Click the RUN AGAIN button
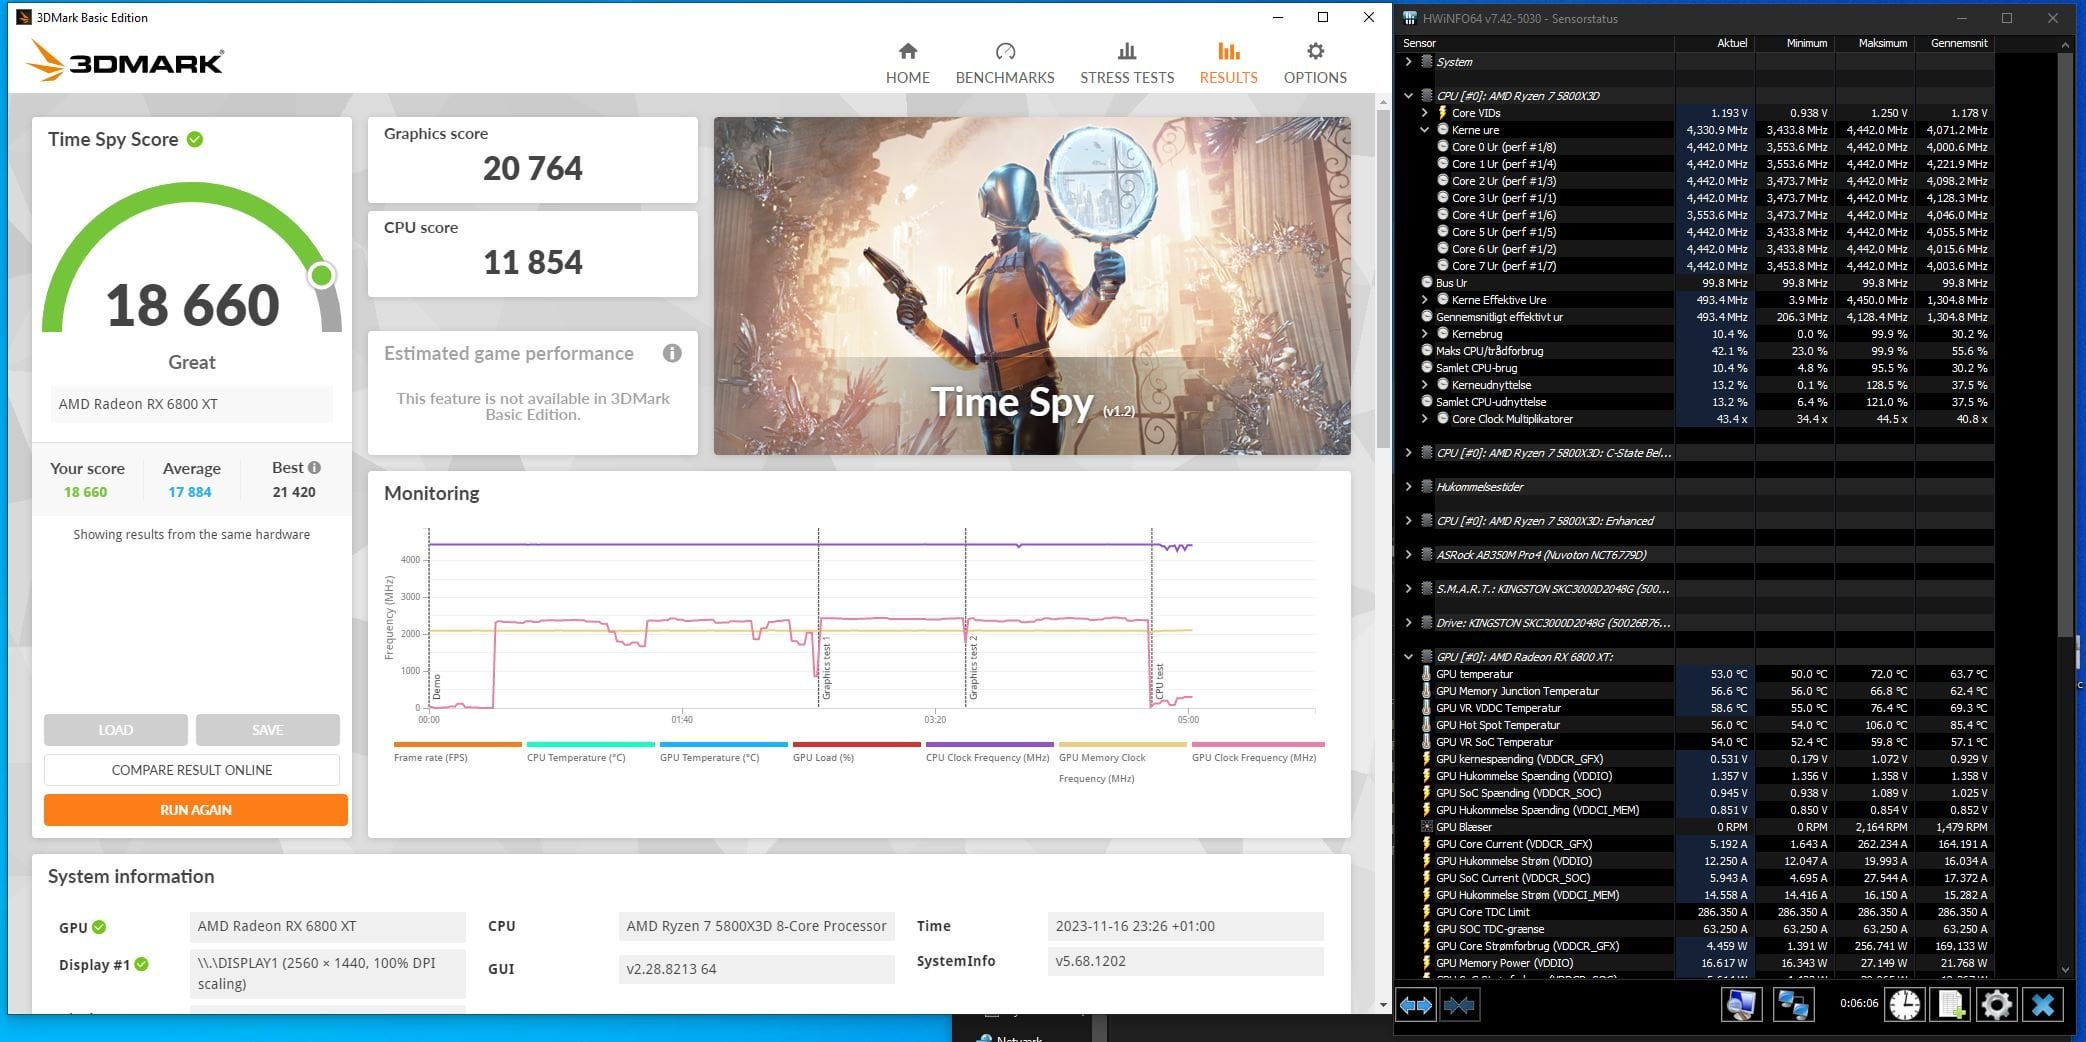 click(x=196, y=810)
